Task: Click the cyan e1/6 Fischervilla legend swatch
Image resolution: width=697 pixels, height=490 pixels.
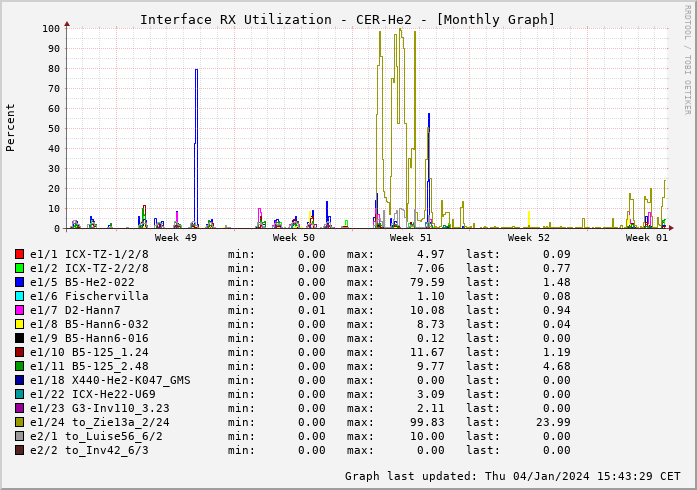Action: (x=19, y=296)
